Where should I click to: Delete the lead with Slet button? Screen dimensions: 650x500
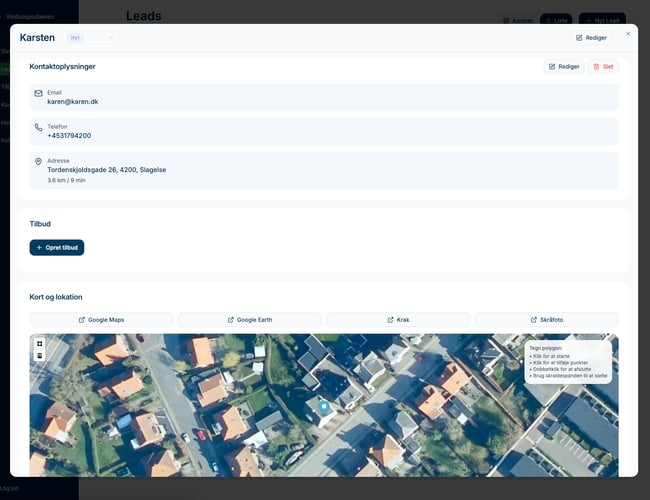pyautogui.click(x=603, y=67)
